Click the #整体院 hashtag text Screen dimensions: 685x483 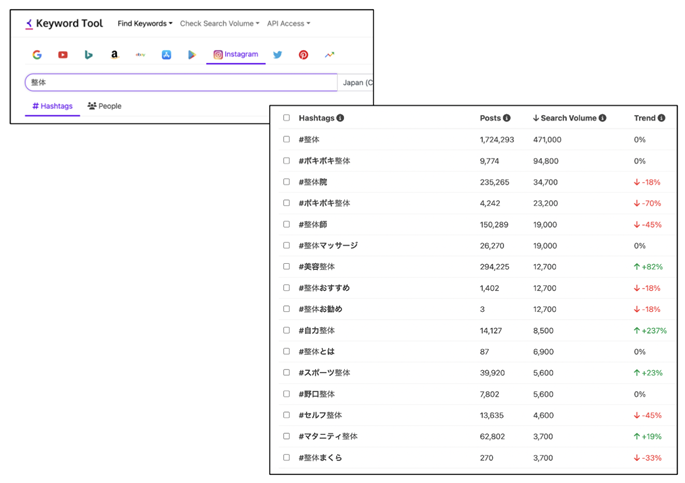click(313, 182)
